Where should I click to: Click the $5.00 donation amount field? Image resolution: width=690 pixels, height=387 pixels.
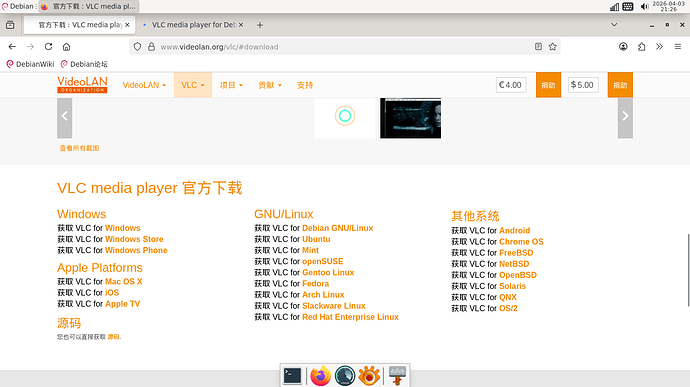pos(583,85)
